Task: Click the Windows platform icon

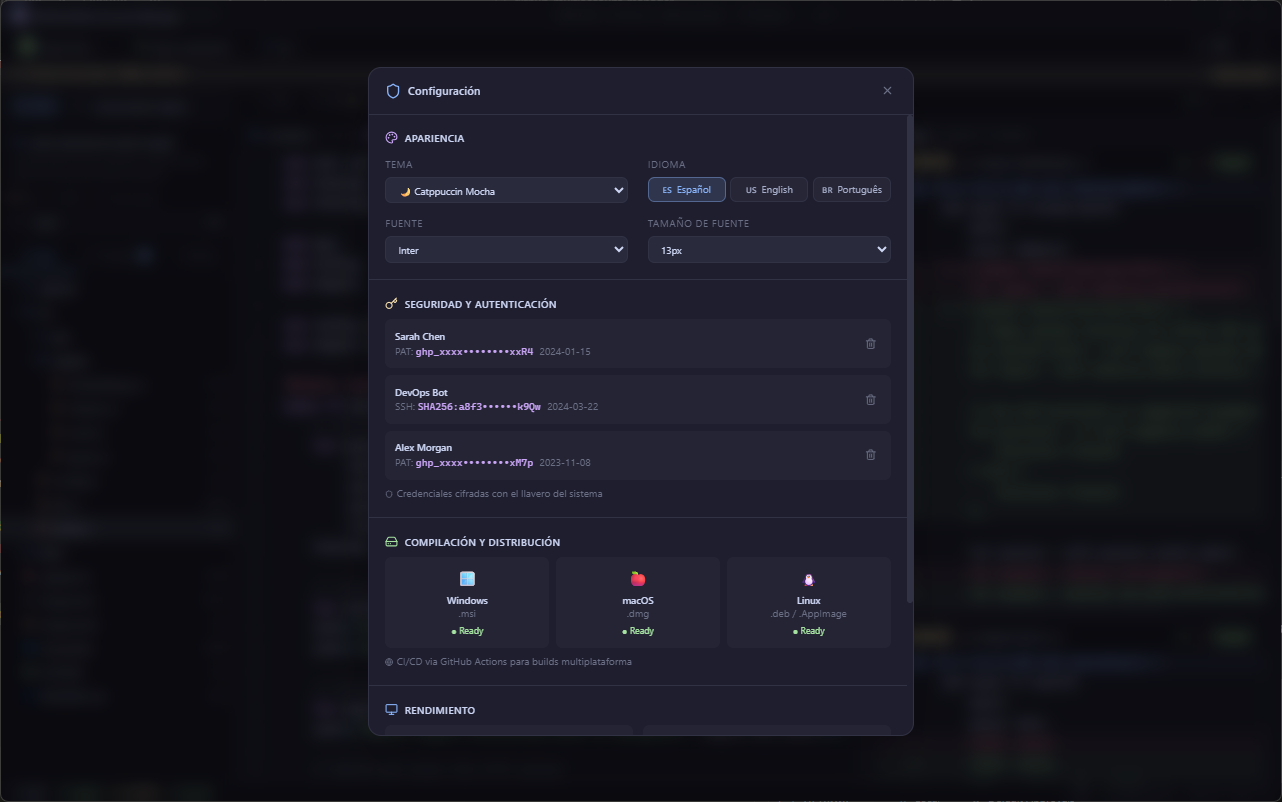Action: coord(467,578)
